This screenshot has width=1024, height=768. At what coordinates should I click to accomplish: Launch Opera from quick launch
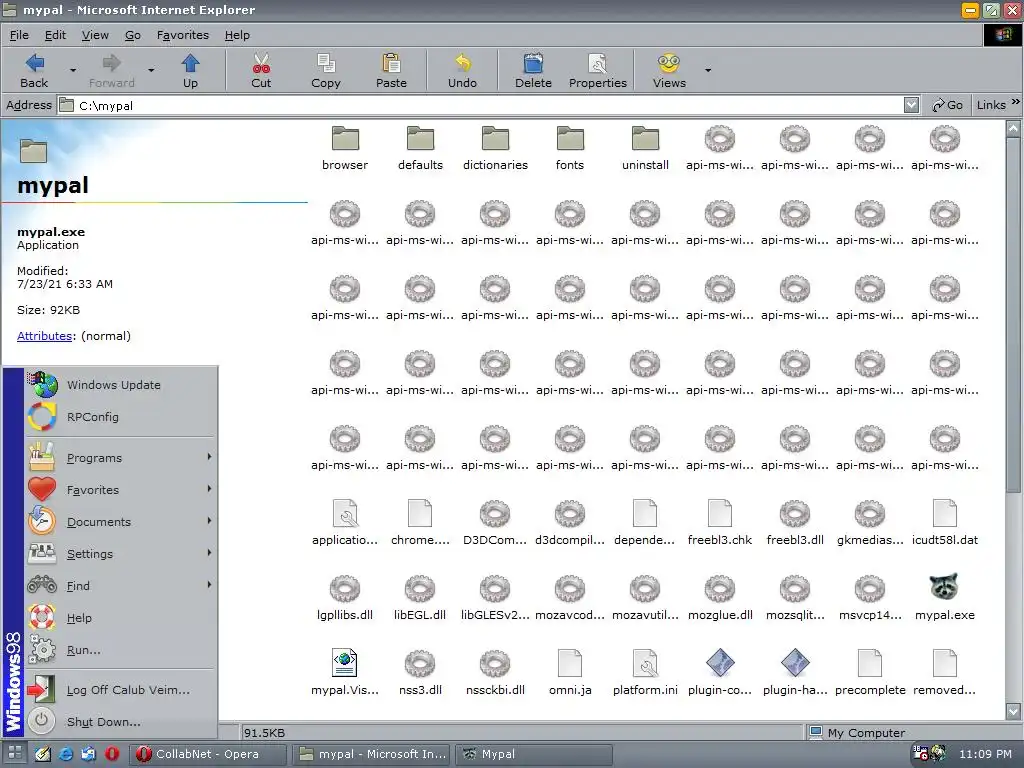click(112, 754)
